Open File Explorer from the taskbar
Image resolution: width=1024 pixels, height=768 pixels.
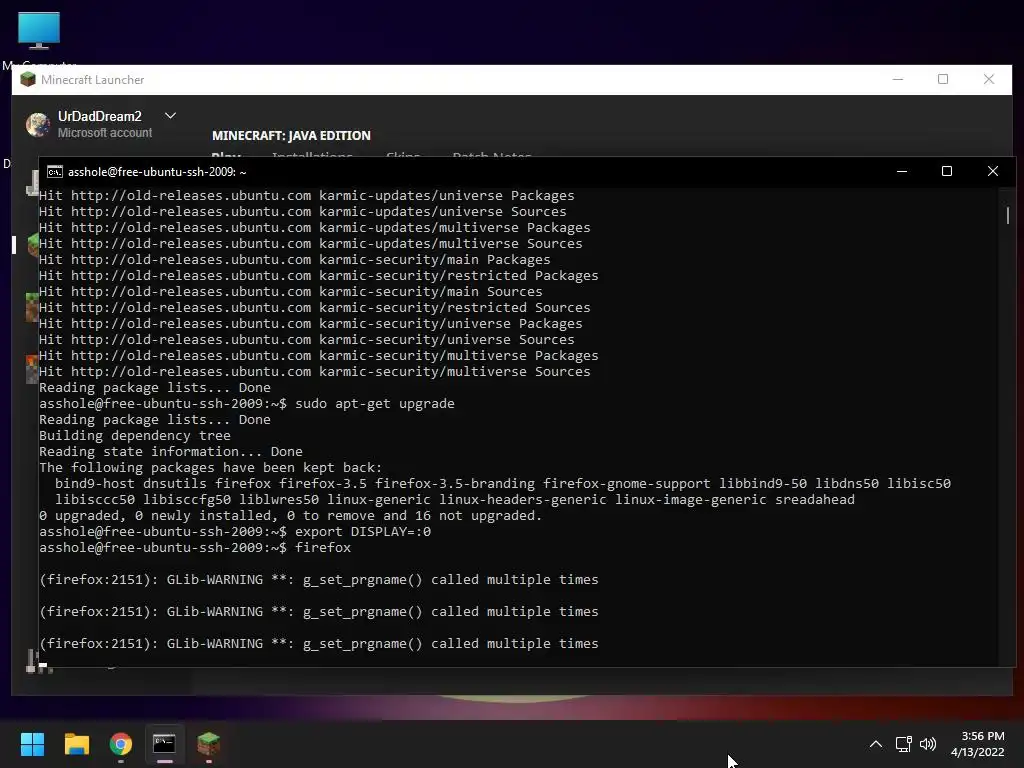pyautogui.click(x=76, y=744)
